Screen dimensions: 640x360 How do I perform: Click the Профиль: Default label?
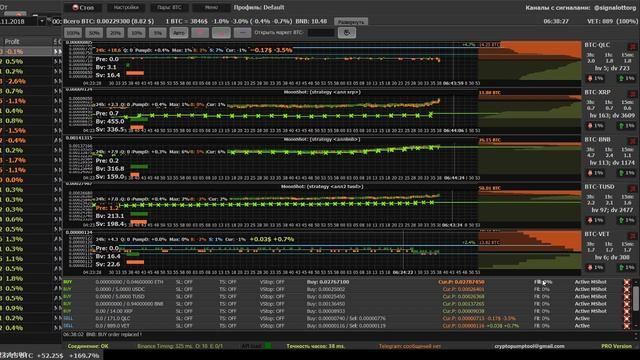(259, 7)
